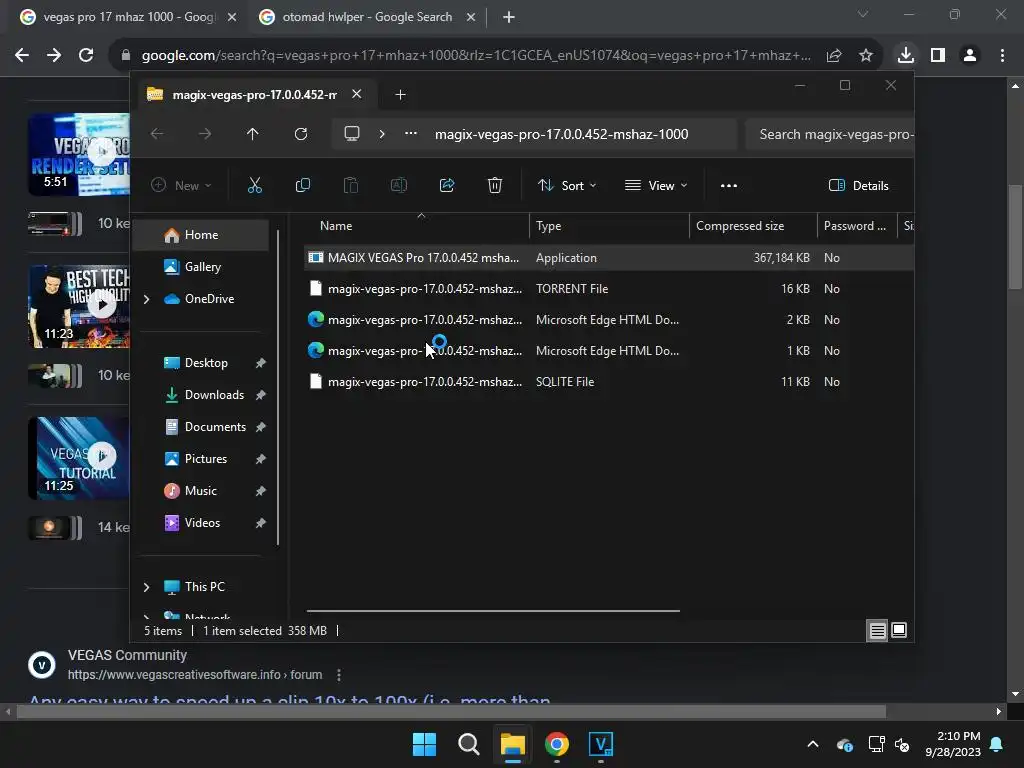Refresh the Explorer folder view

coord(300,134)
